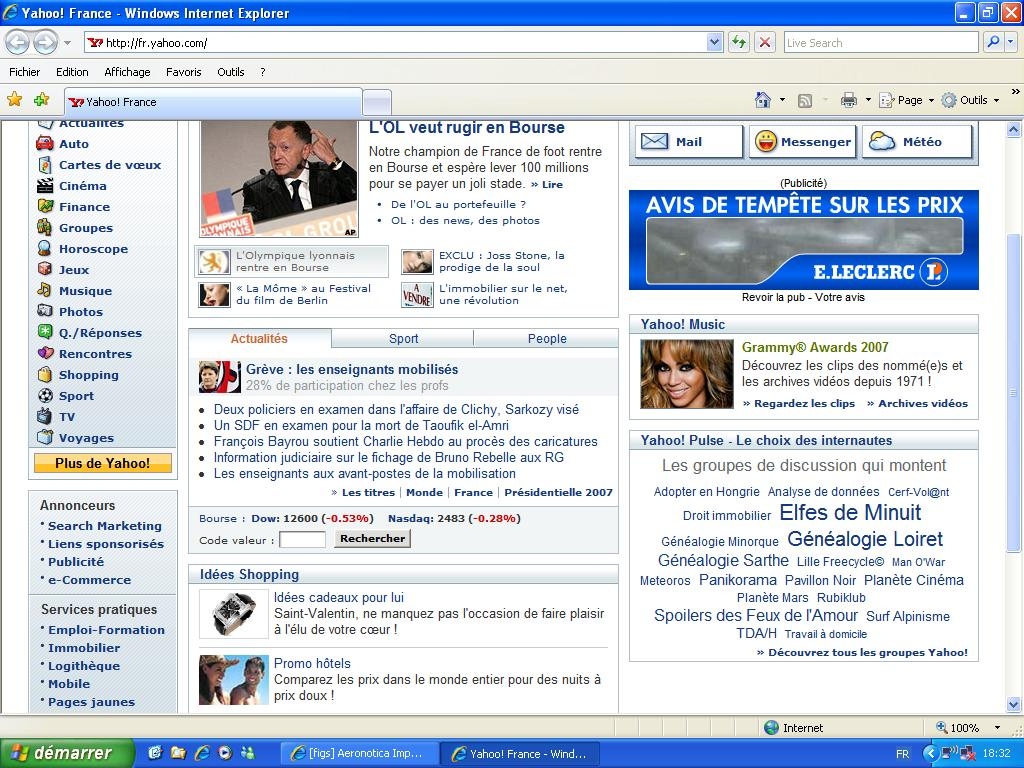Open recent pages dropdown next to Forward

pos(67,43)
